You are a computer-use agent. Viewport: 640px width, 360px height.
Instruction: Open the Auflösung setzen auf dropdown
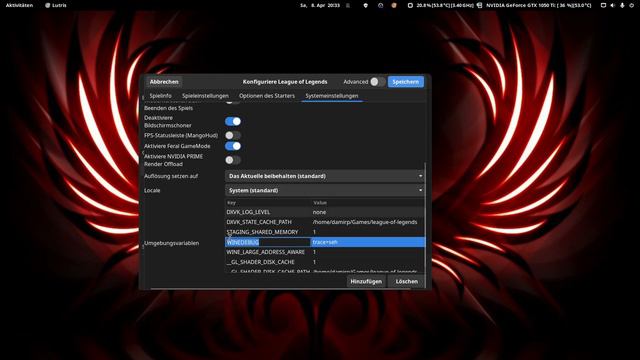tap(325, 176)
